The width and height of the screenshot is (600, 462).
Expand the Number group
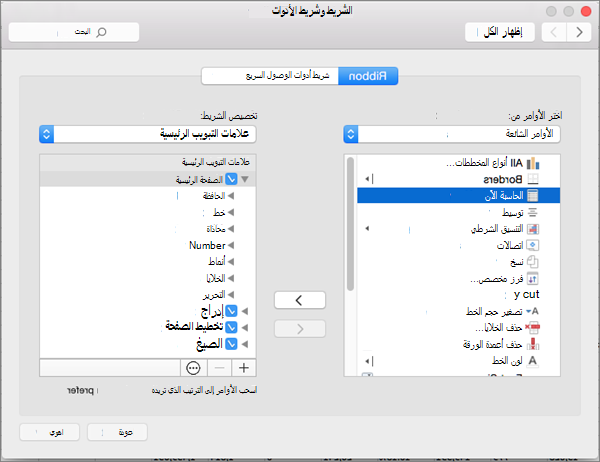230,245
